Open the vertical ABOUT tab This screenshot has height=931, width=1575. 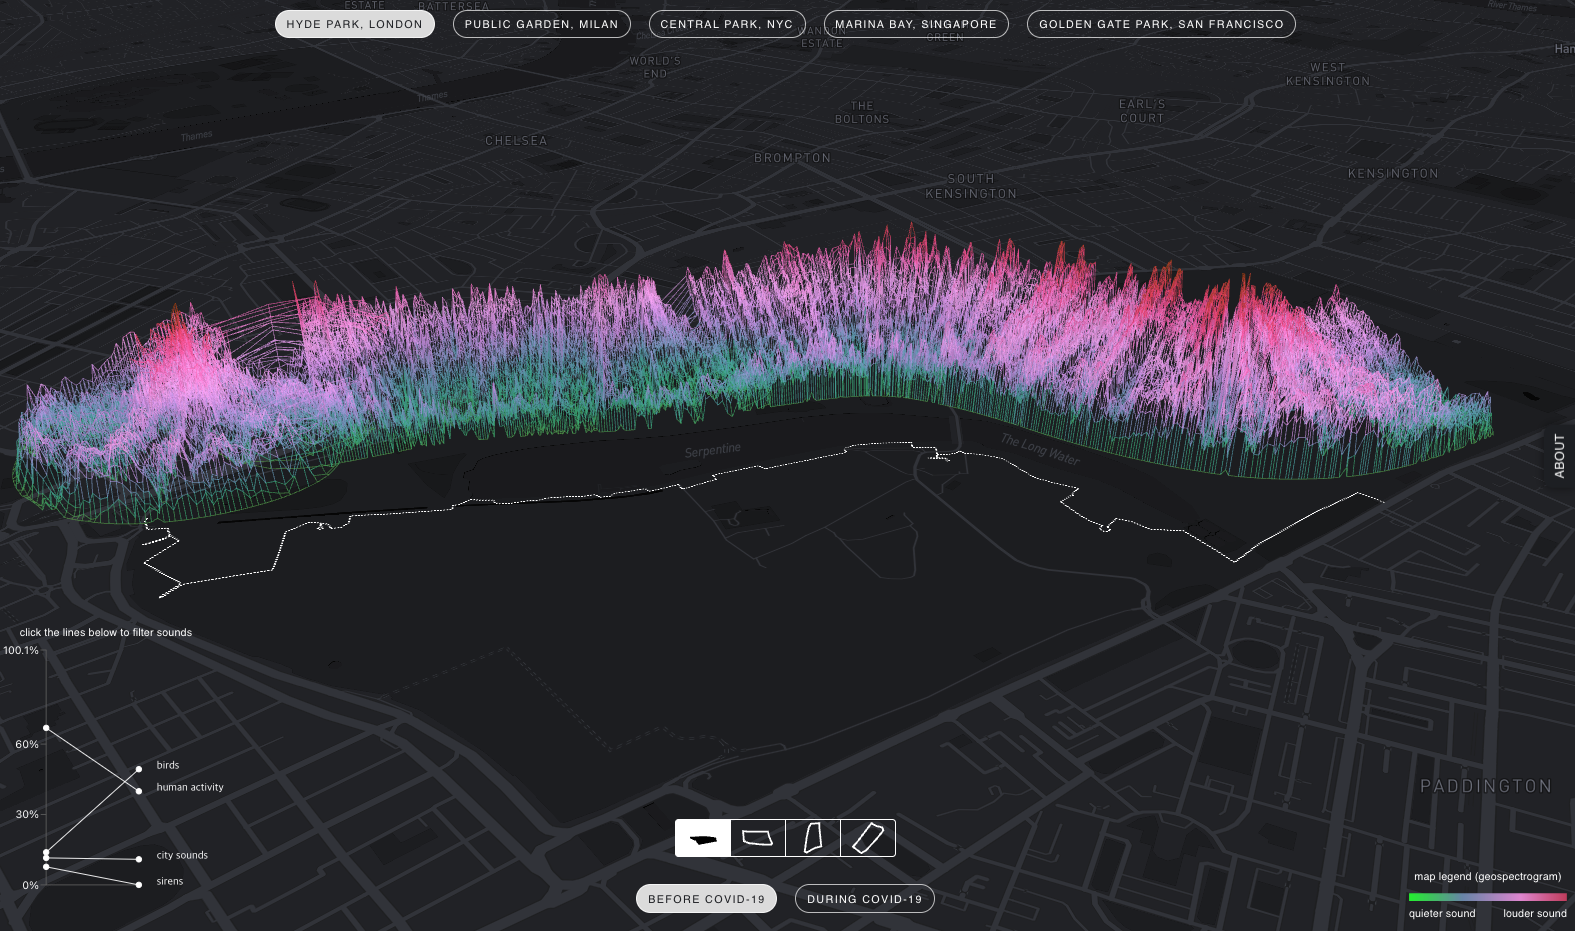tap(1559, 456)
